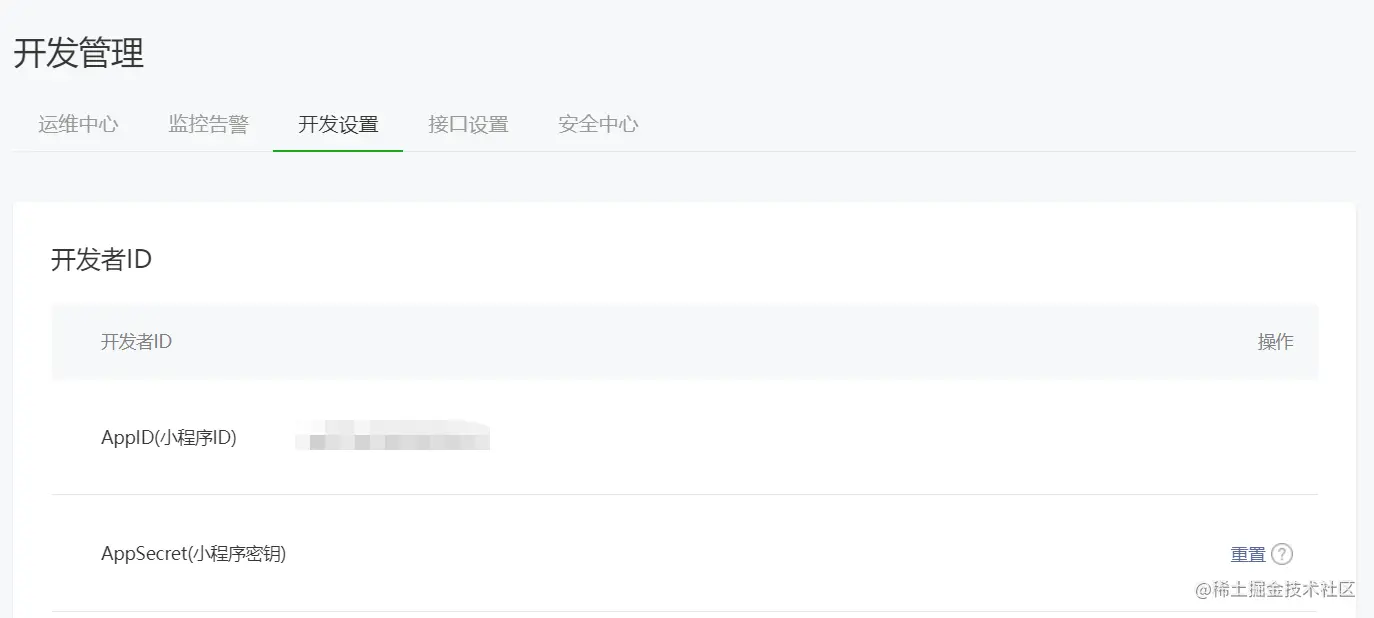Open the 运维中心 tab
This screenshot has width=1374, height=618.
click(78, 125)
